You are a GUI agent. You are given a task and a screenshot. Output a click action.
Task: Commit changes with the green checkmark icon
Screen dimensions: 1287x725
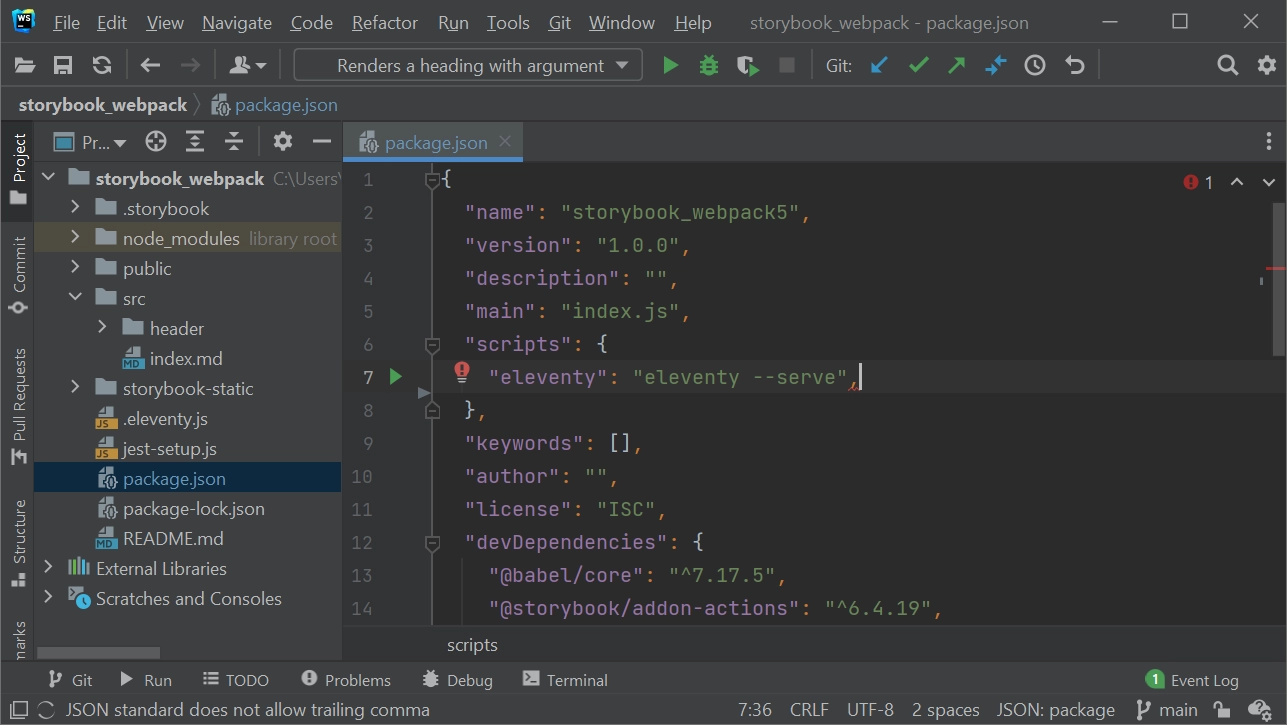[918, 66]
